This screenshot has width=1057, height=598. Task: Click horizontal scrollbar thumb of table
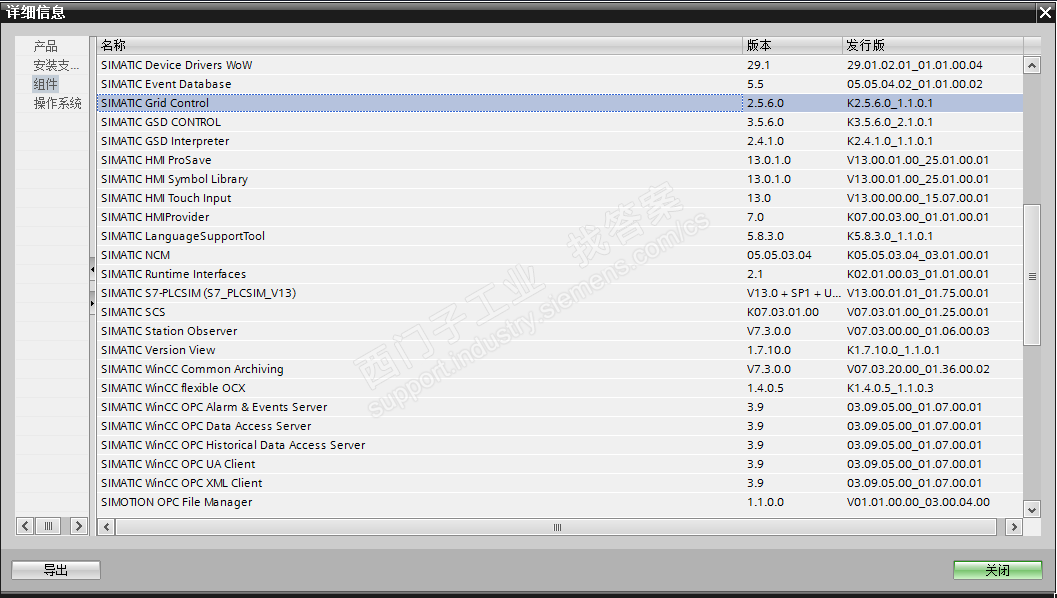click(556, 527)
